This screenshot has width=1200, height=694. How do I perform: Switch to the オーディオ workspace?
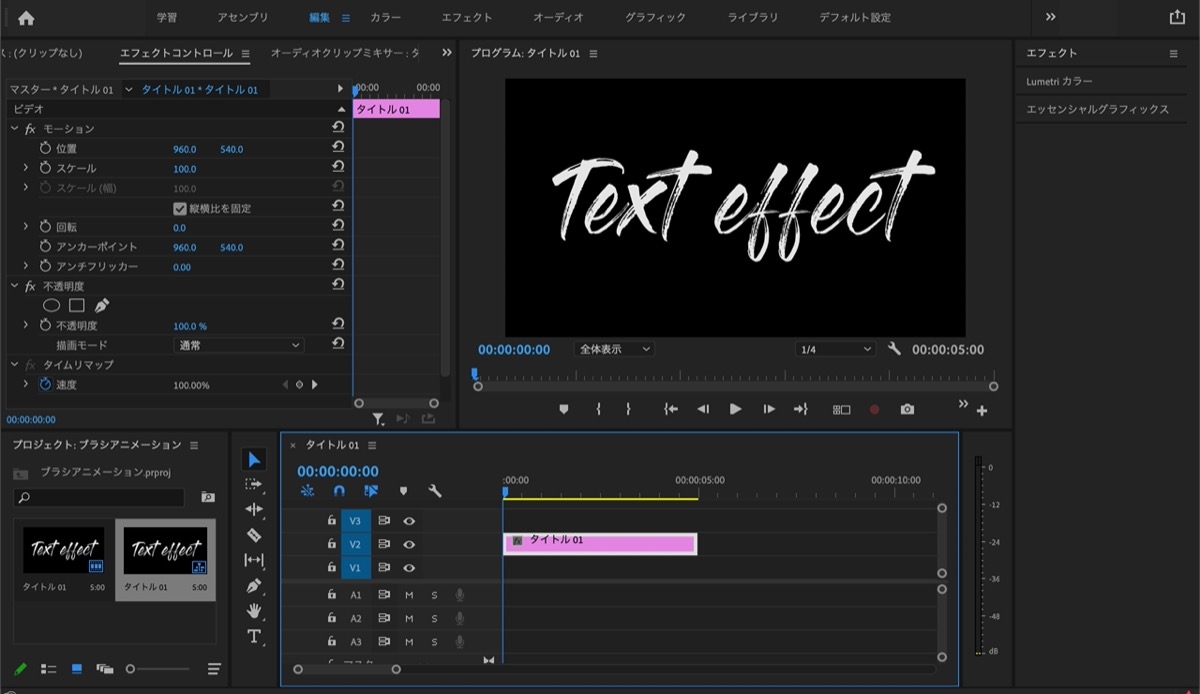558,18
